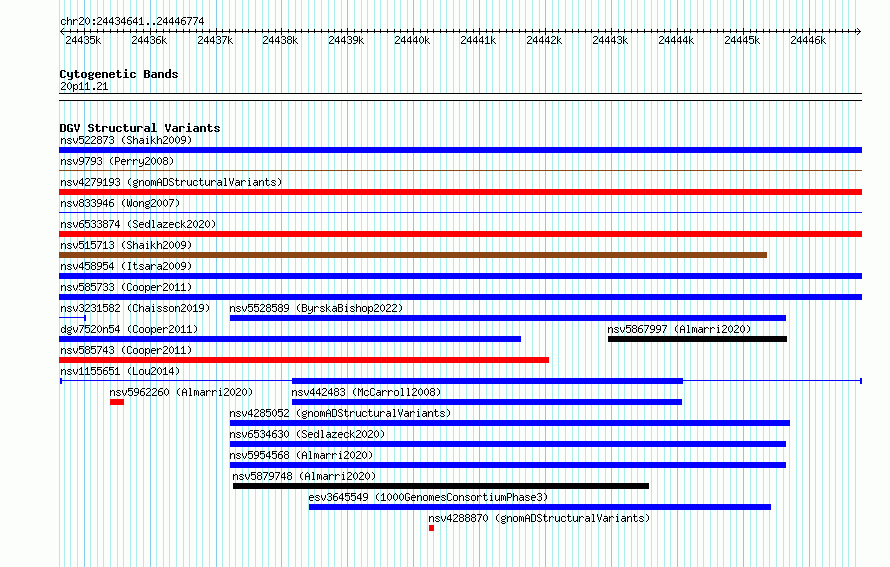Select the blue bar for nsv585733
The height and width of the screenshot is (567, 890).
[460, 297]
